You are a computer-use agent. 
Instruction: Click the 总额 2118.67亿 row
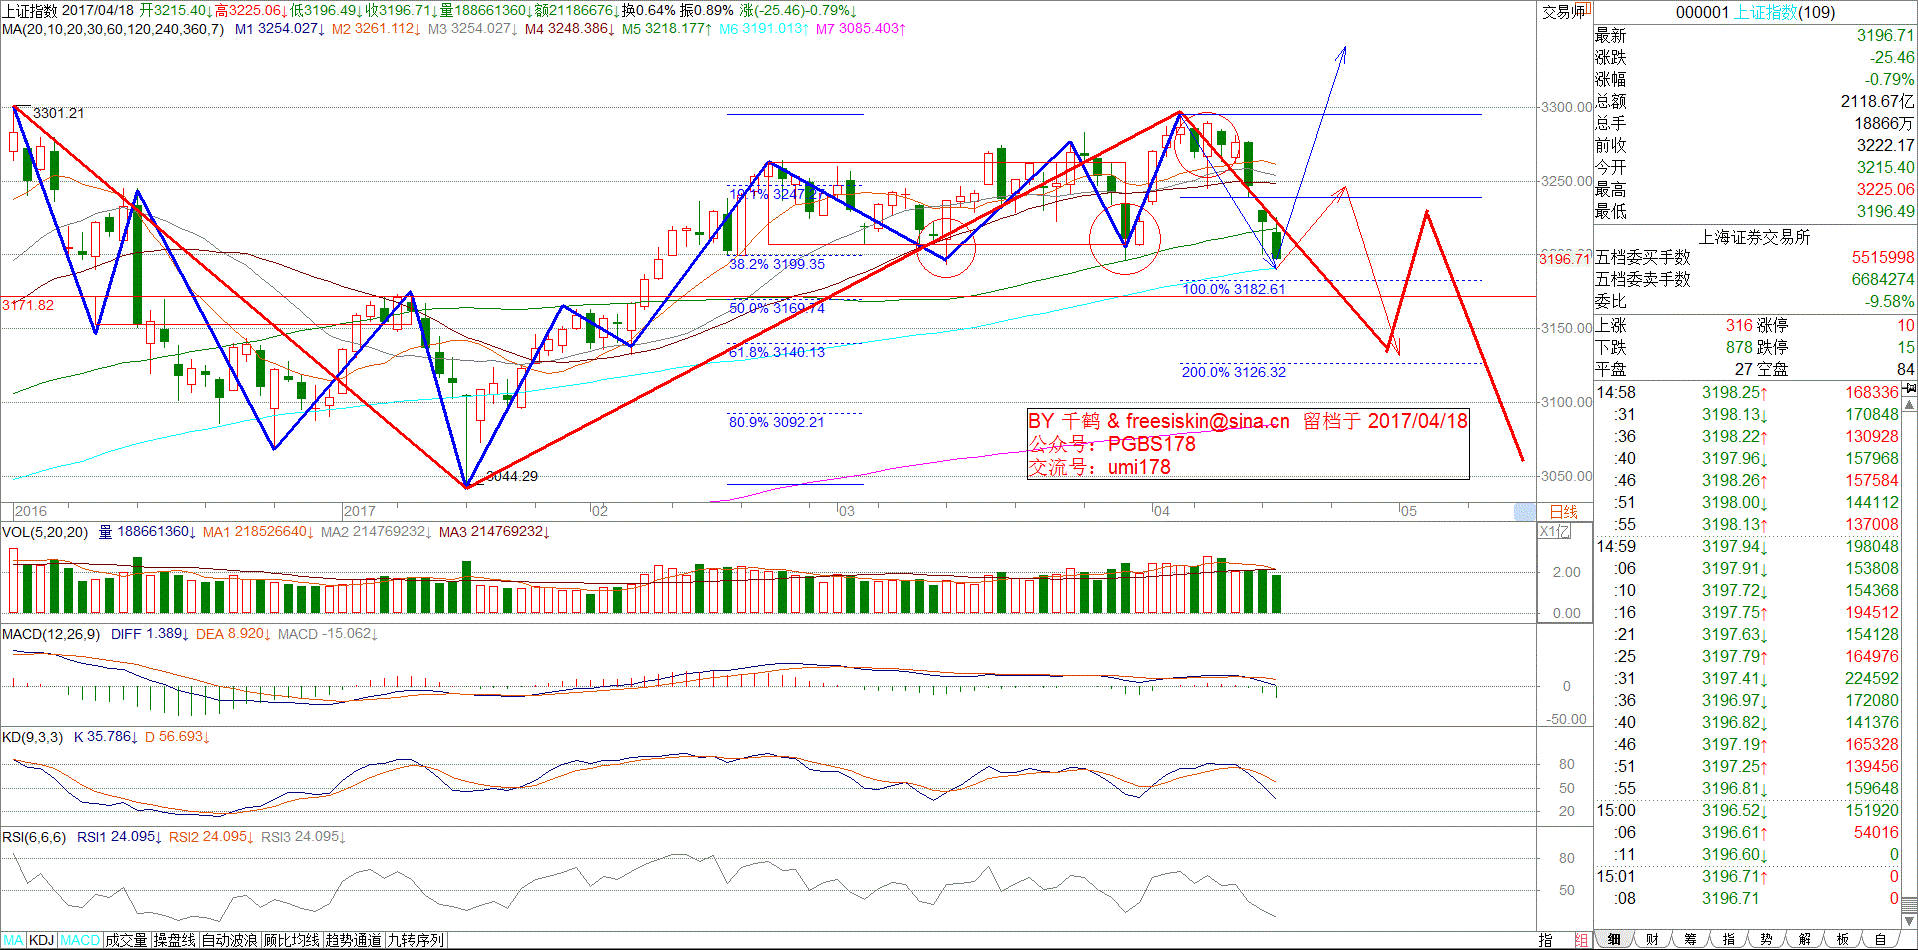[x=1755, y=101]
